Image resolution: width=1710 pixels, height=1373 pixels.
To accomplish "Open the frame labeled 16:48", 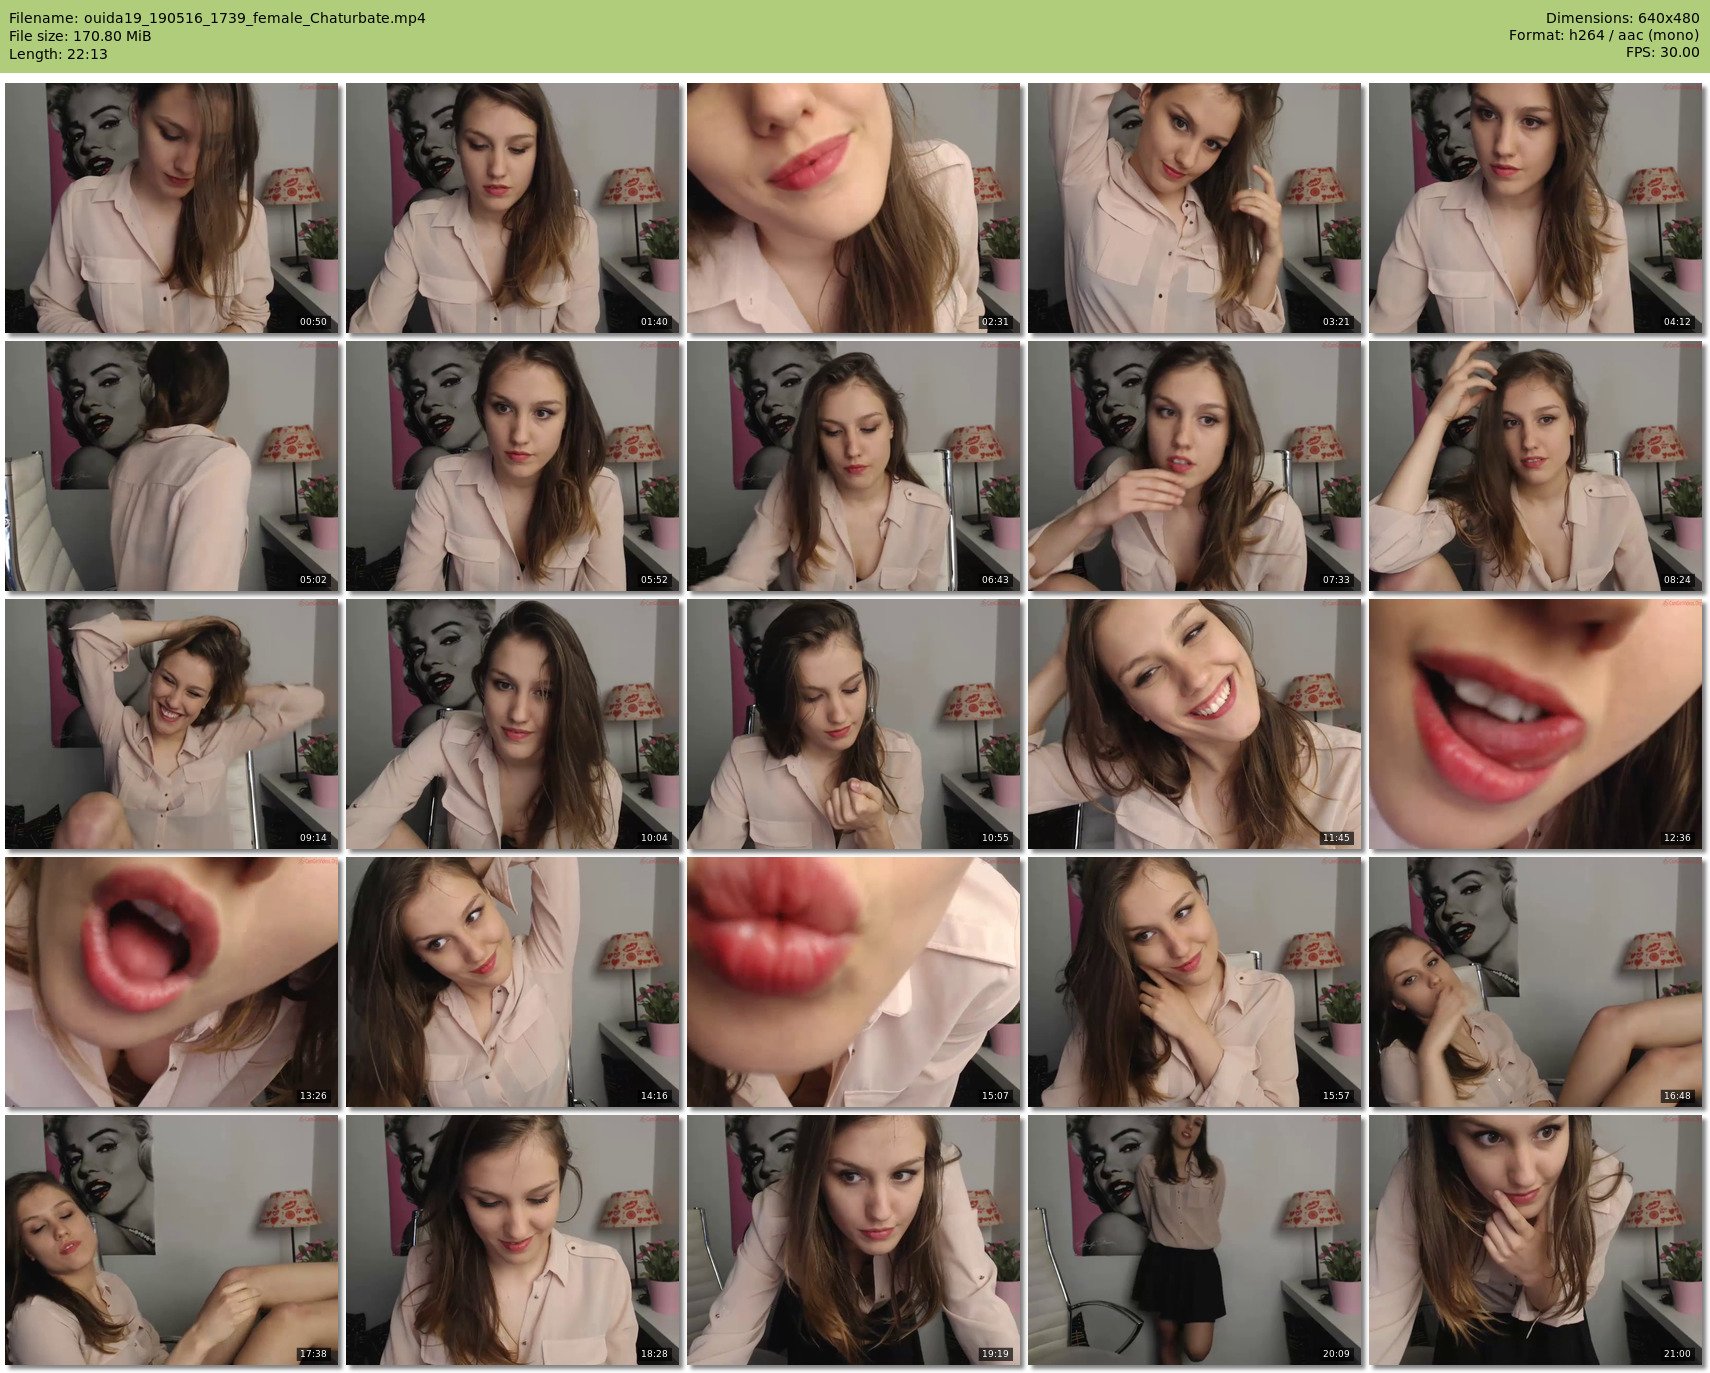I will tap(1536, 982).
